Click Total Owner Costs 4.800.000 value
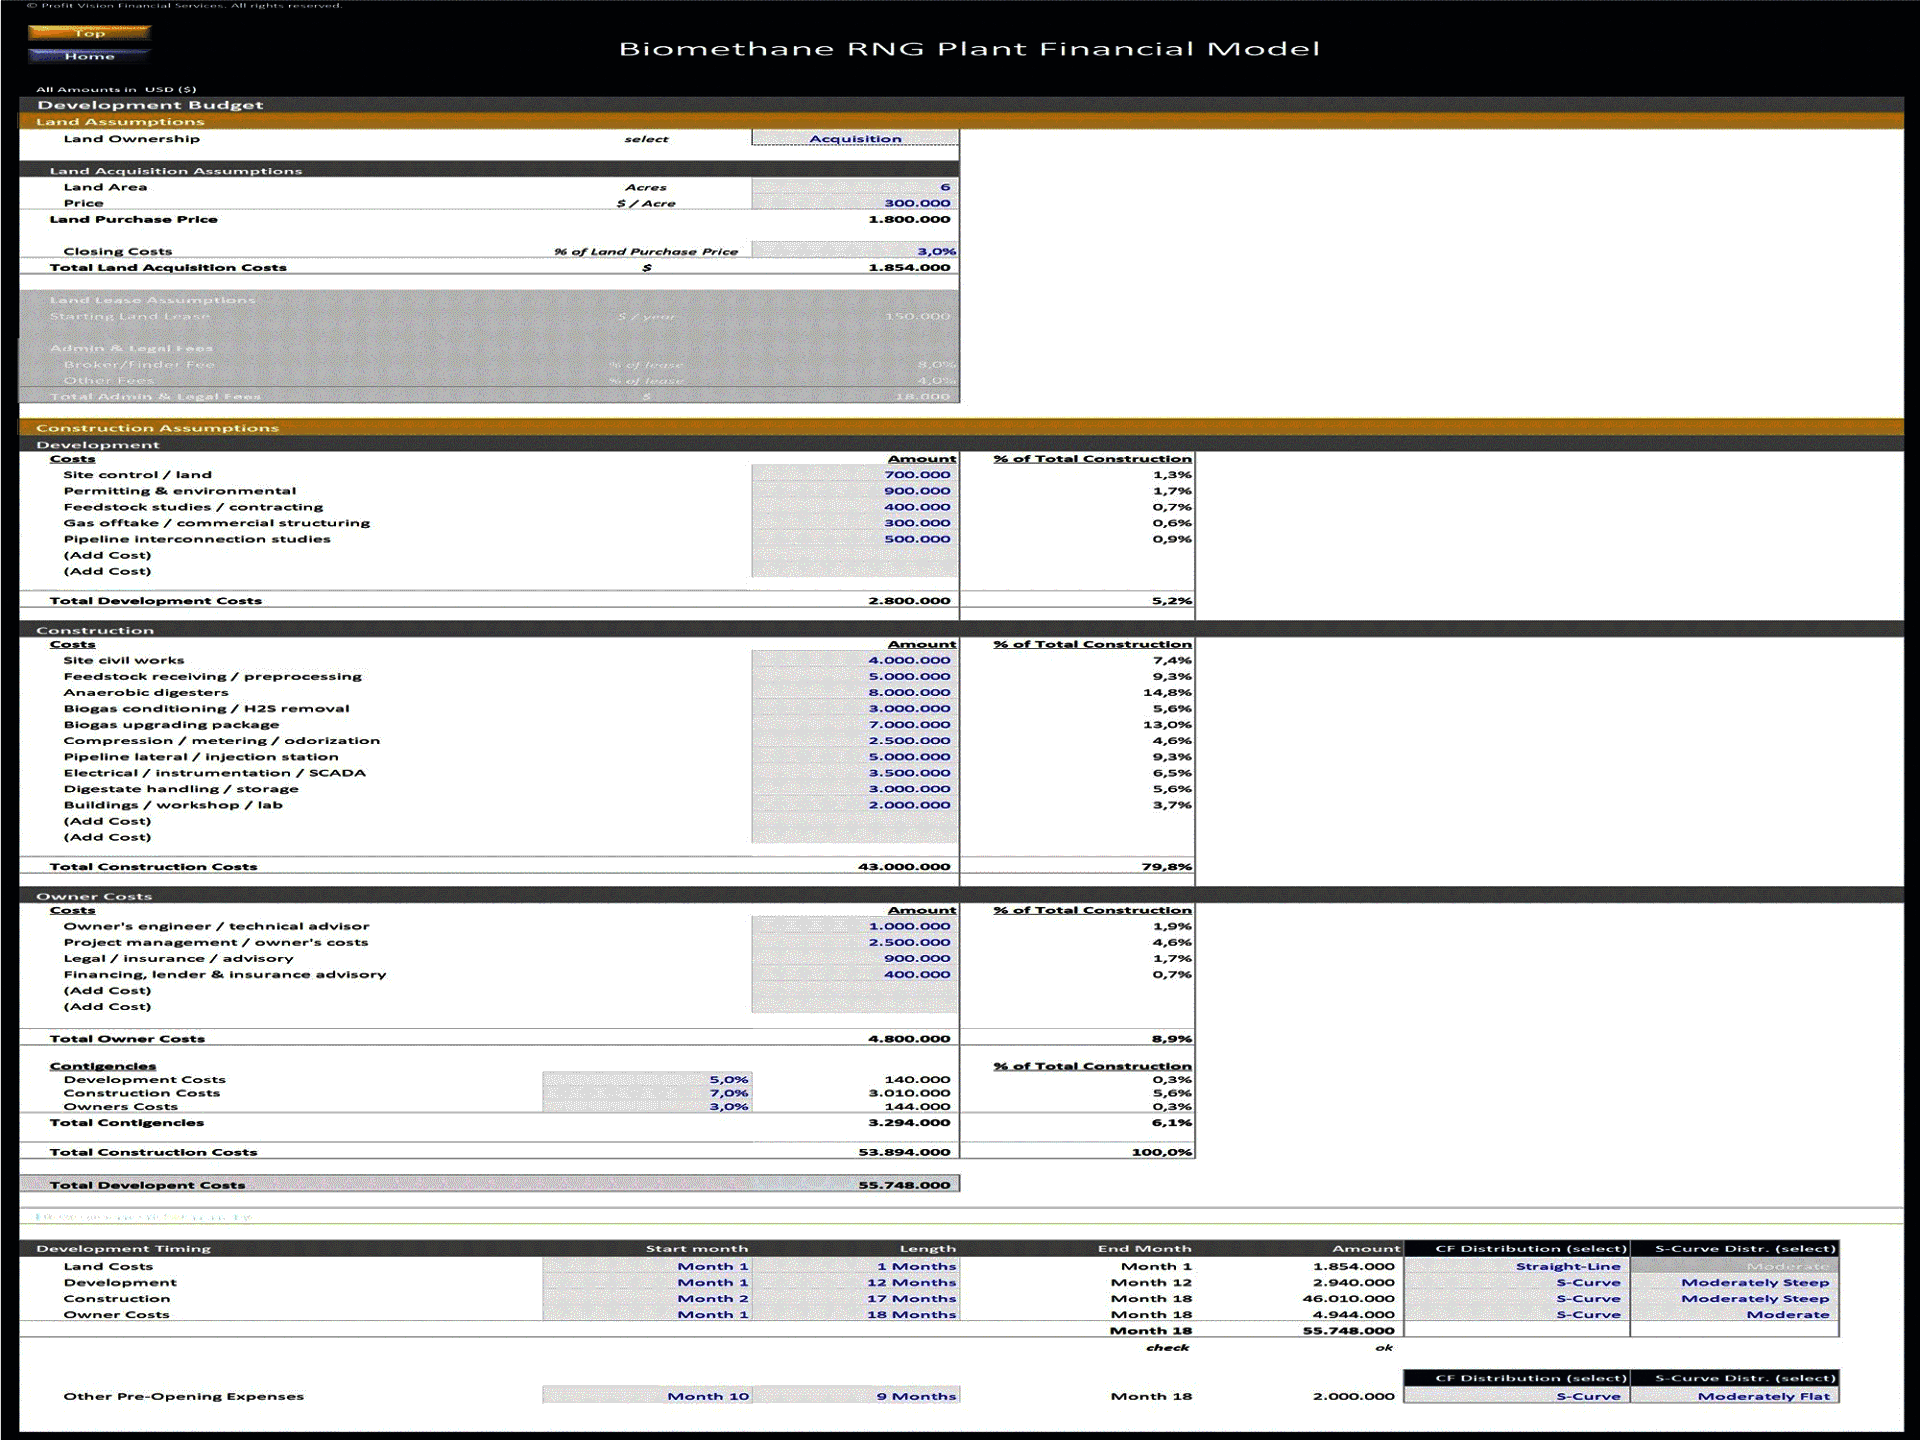The height and width of the screenshot is (1440, 1920). point(909,1039)
